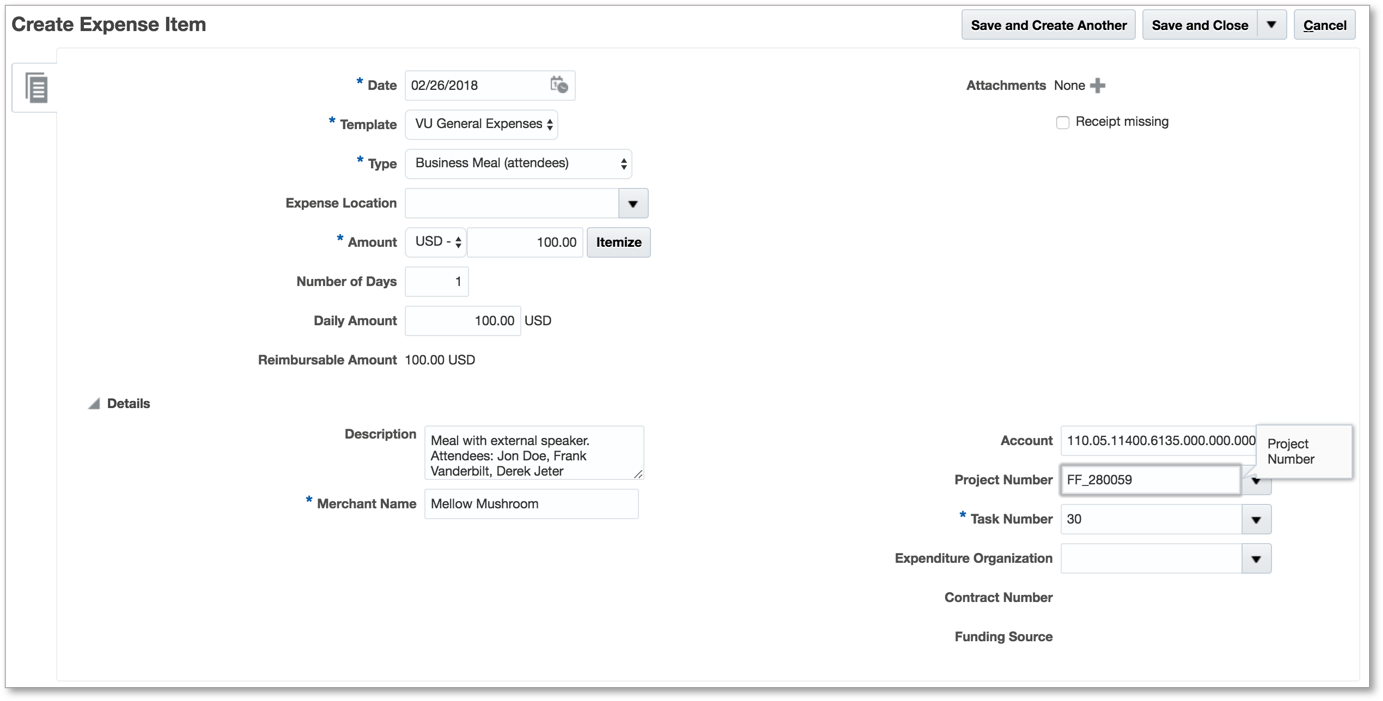Open the Type dropdown for Business Meal
1383x701 pixels.
click(518, 163)
